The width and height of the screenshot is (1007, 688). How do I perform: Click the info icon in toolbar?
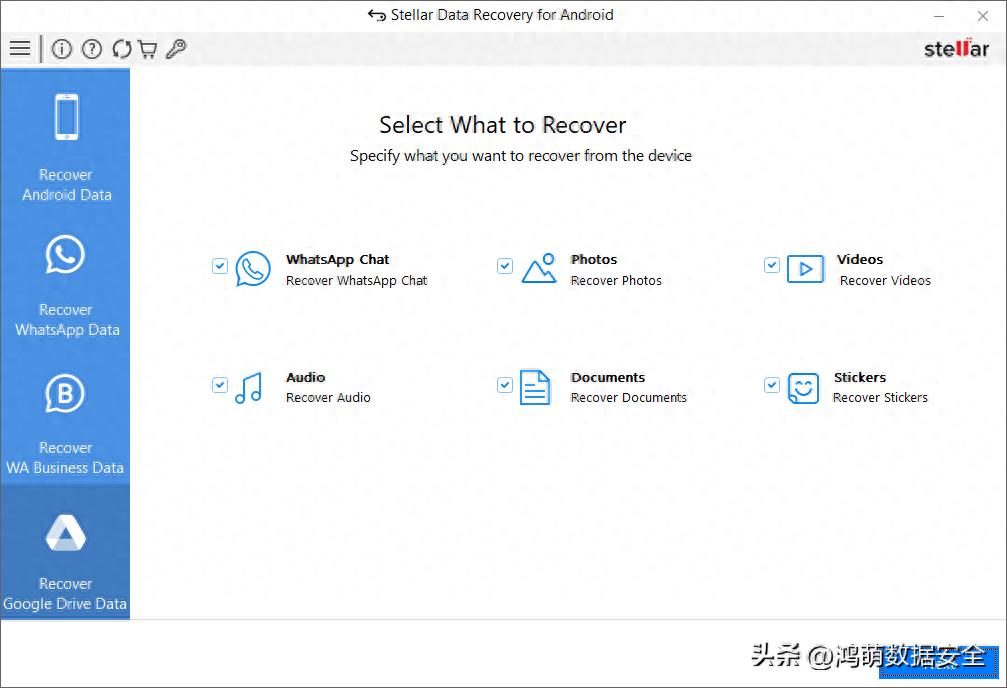pos(62,49)
